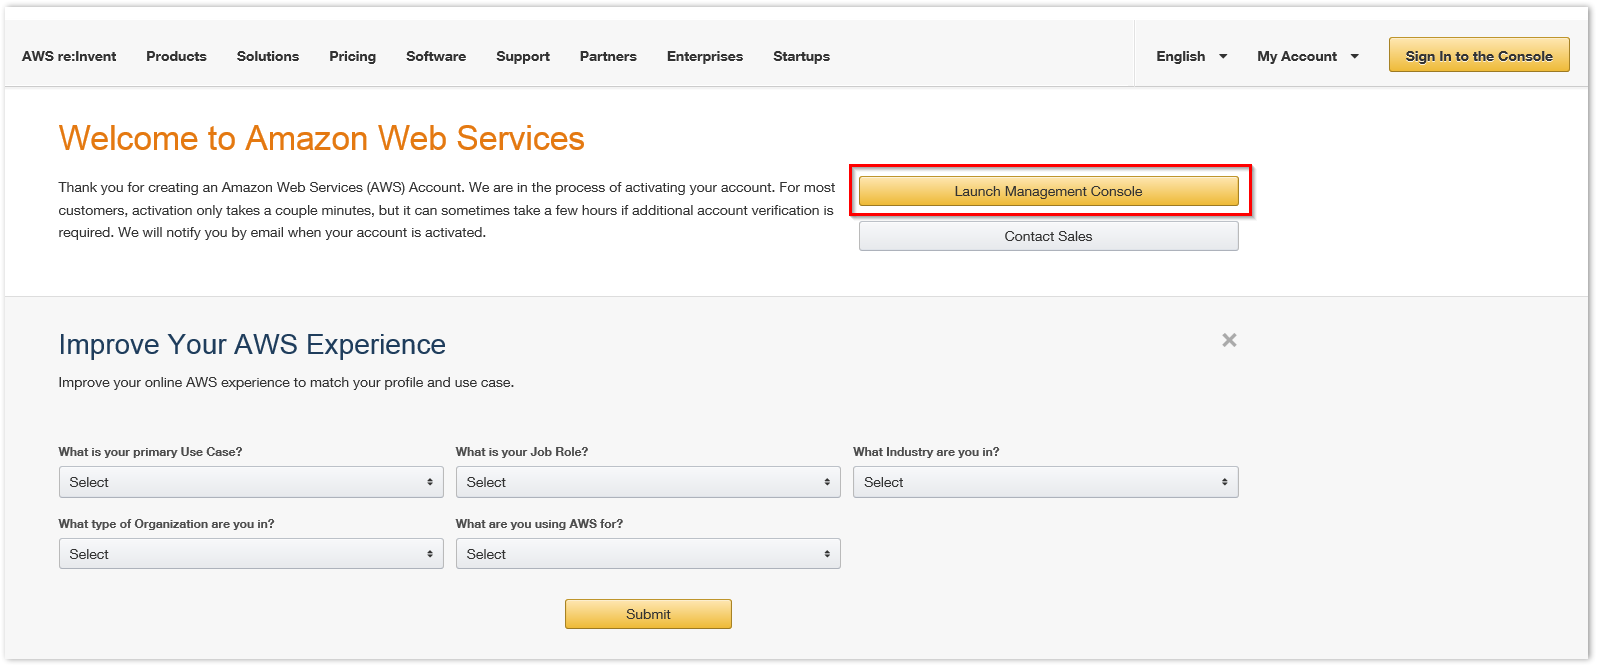Open the Products menu

176,56
